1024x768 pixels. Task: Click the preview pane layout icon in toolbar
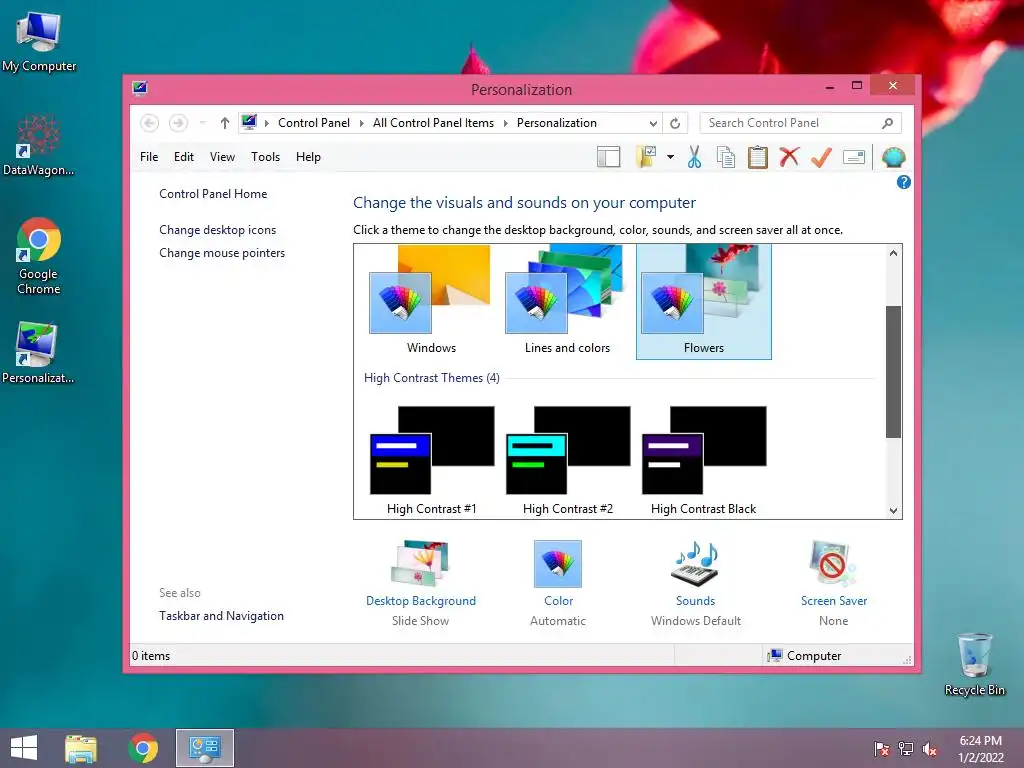point(608,157)
